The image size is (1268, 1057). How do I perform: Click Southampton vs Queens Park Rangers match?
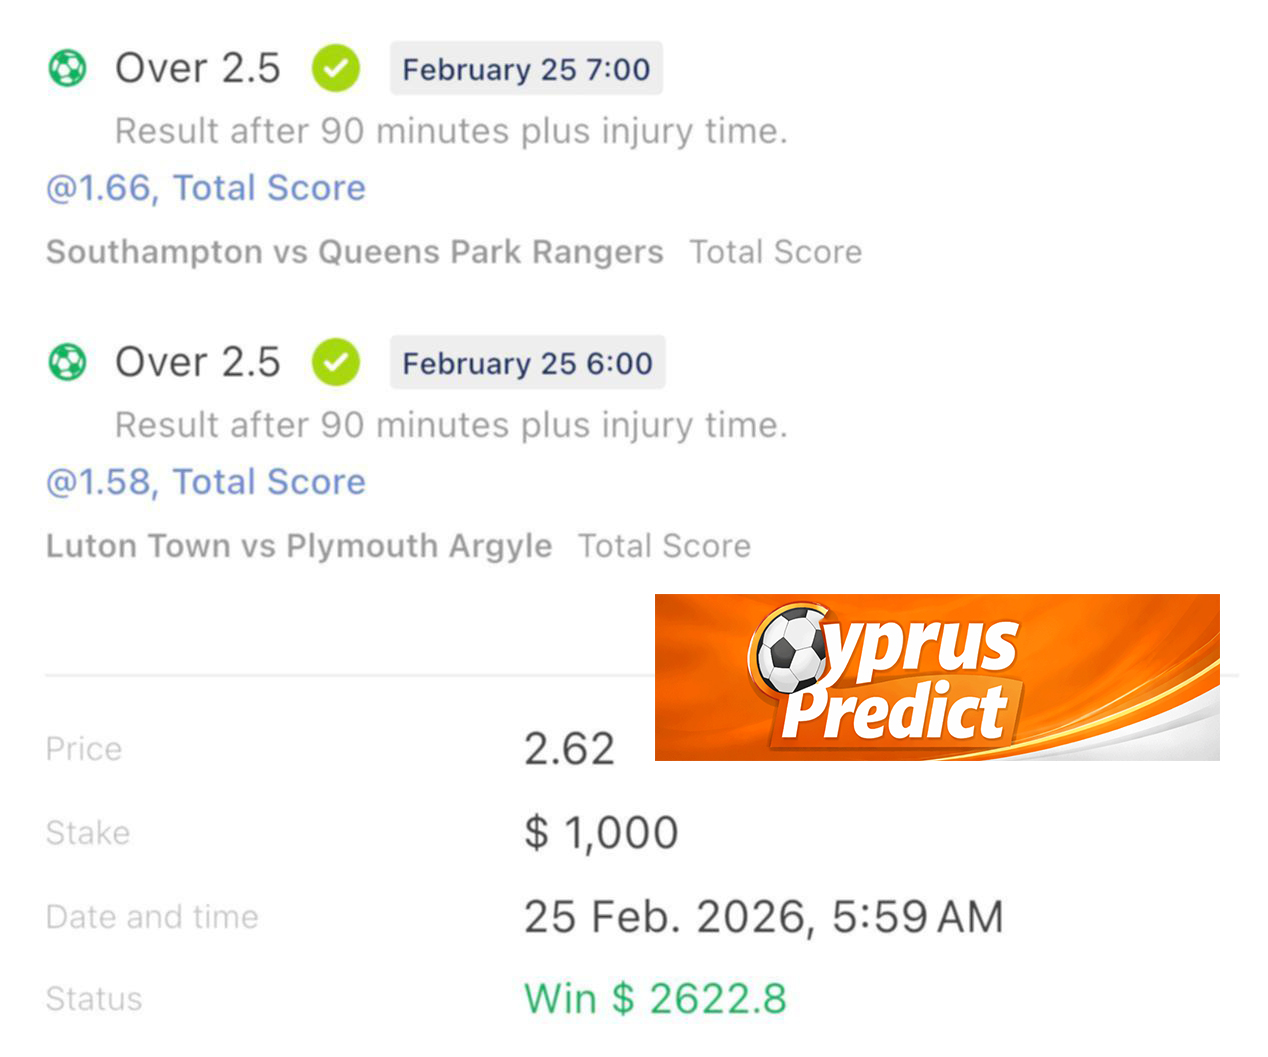tap(354, 252)
